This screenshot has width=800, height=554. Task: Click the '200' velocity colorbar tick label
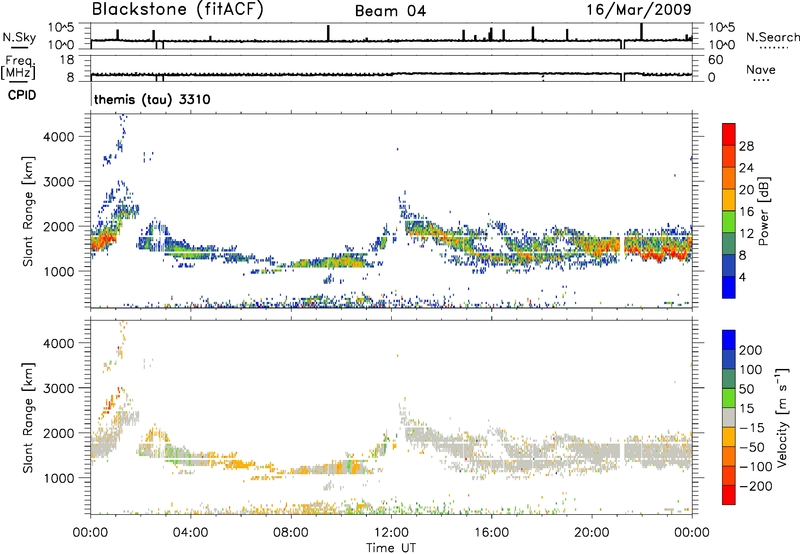pyautogui.click(x=751, y=350)
